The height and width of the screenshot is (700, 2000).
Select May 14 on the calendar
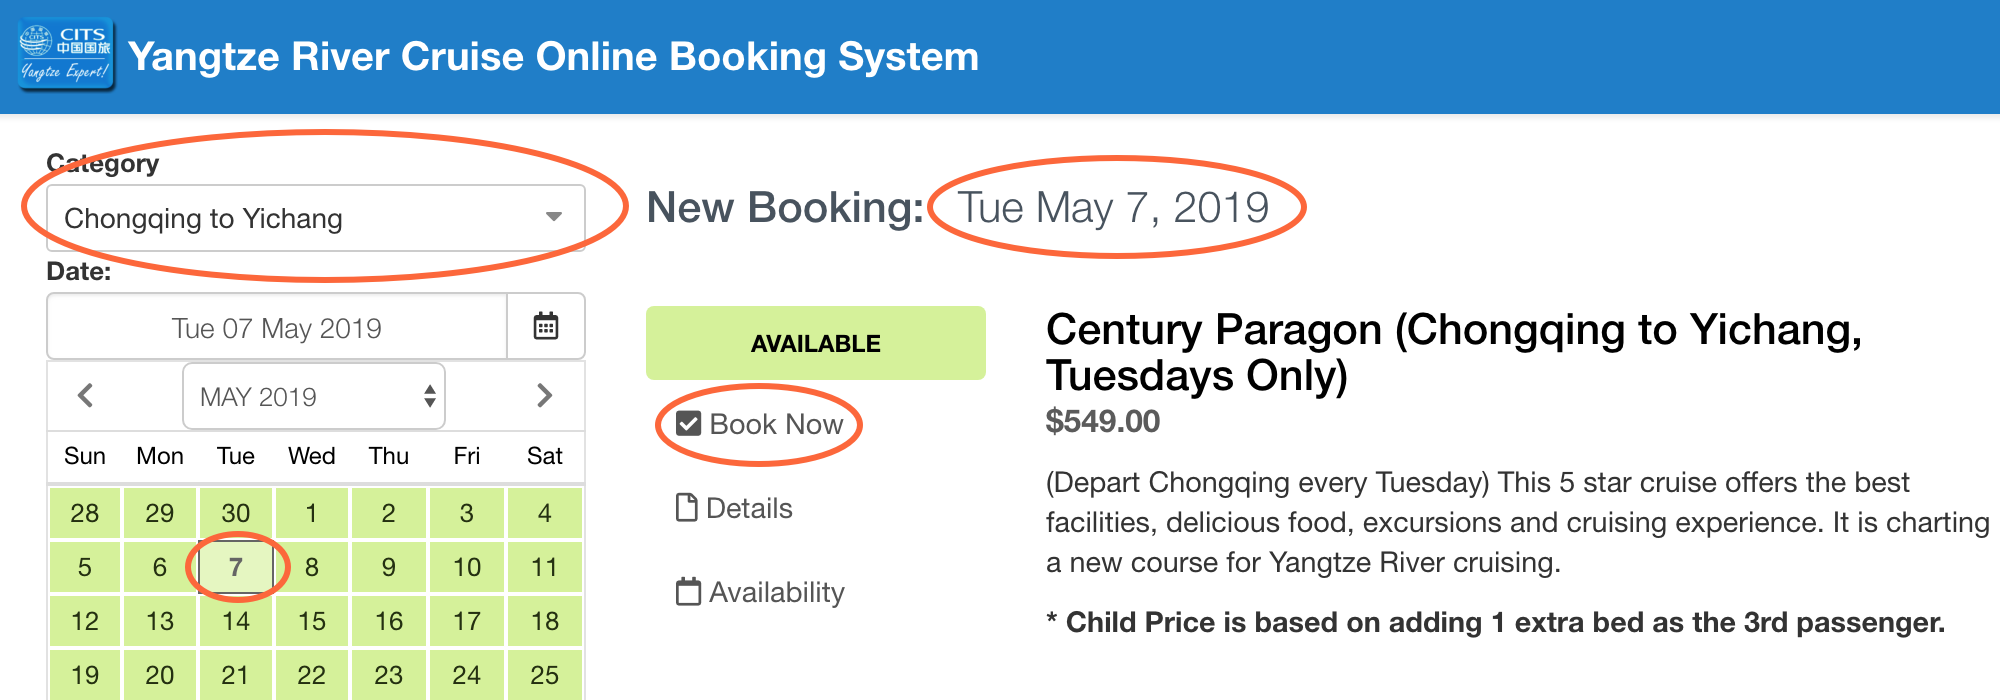coord(236,621)
